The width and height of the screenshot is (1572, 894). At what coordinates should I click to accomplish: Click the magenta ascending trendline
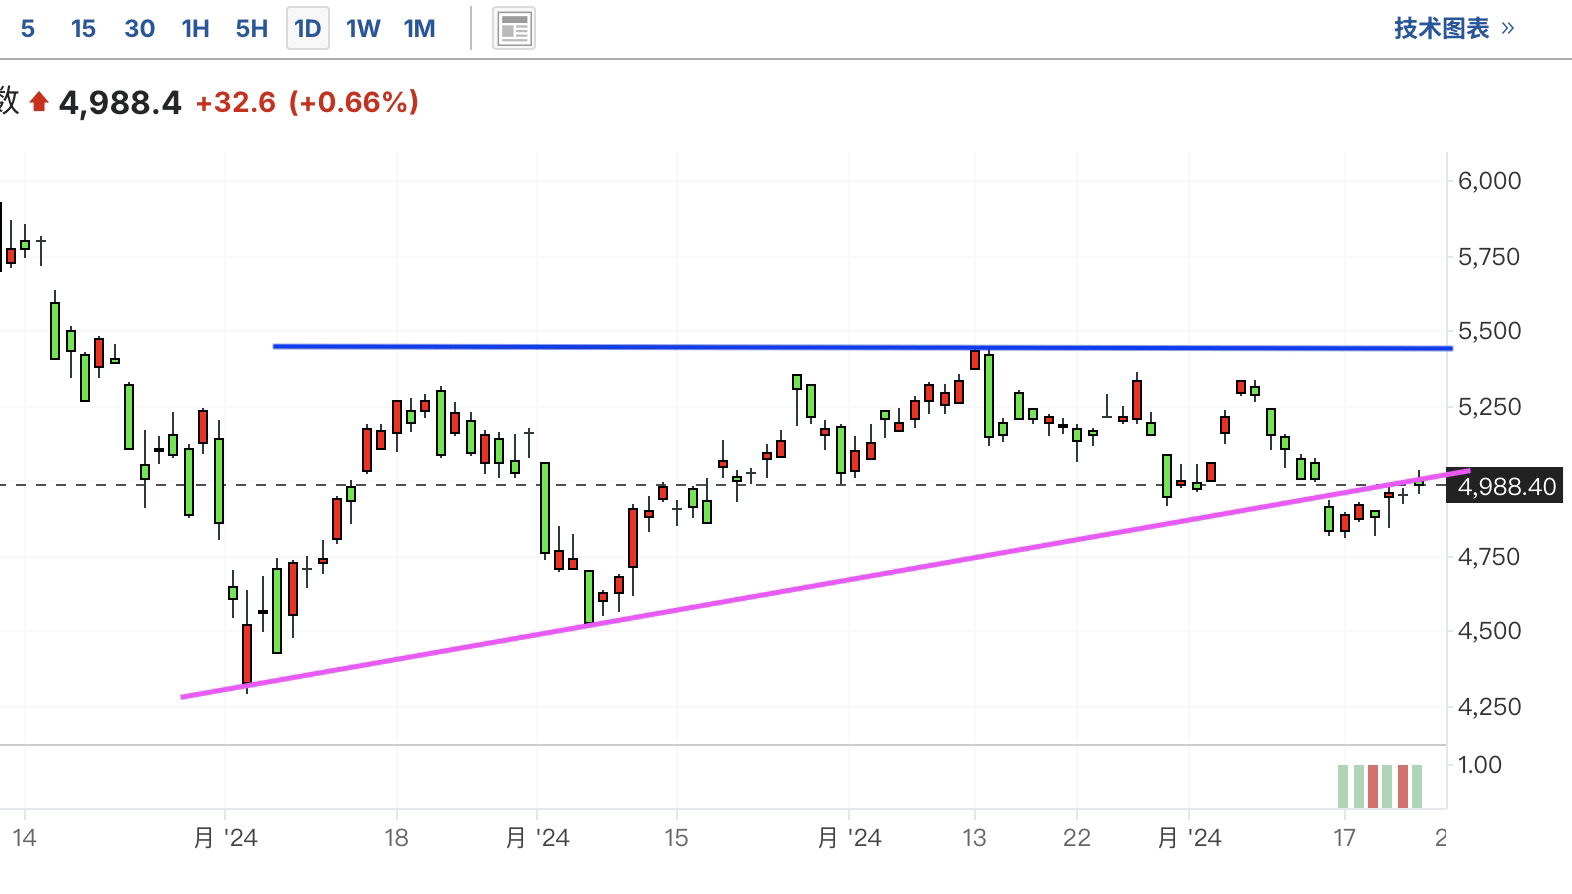(825, 583)
